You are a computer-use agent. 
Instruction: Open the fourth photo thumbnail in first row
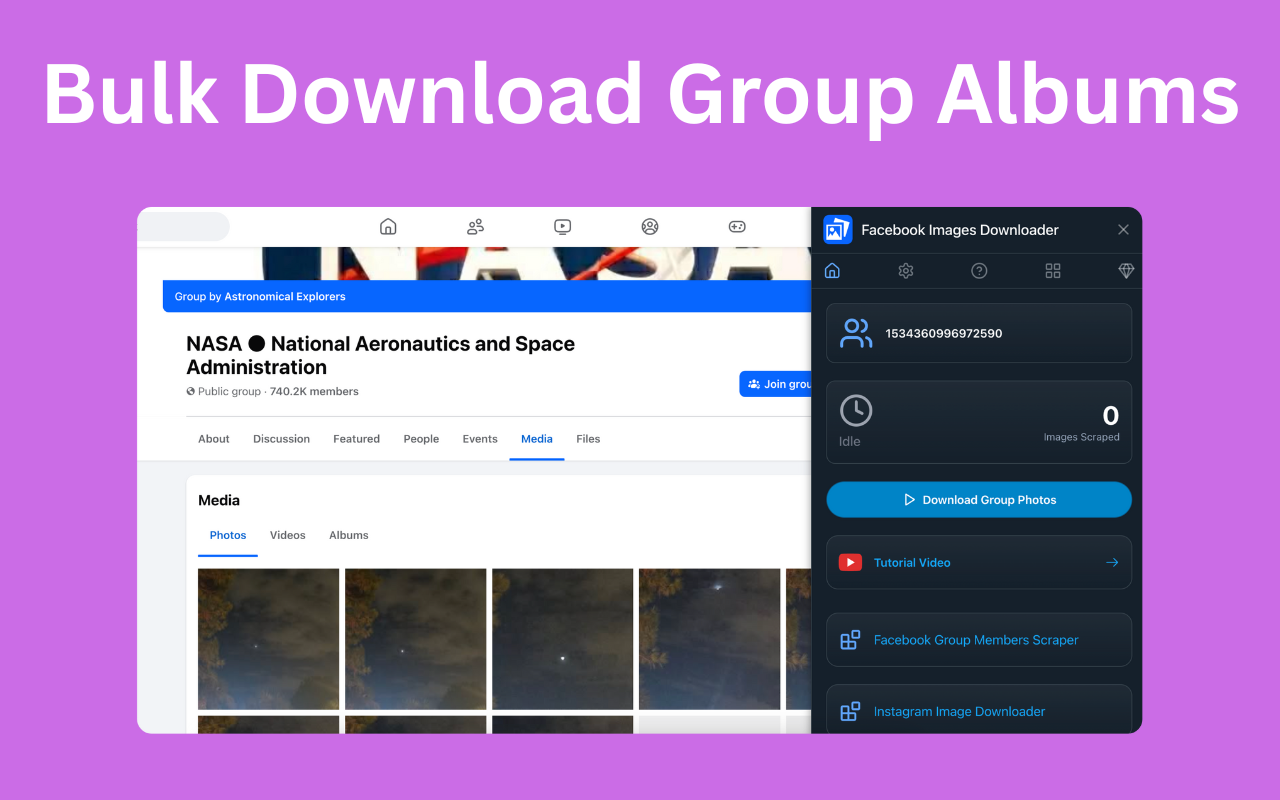click(x=709, y=639)
